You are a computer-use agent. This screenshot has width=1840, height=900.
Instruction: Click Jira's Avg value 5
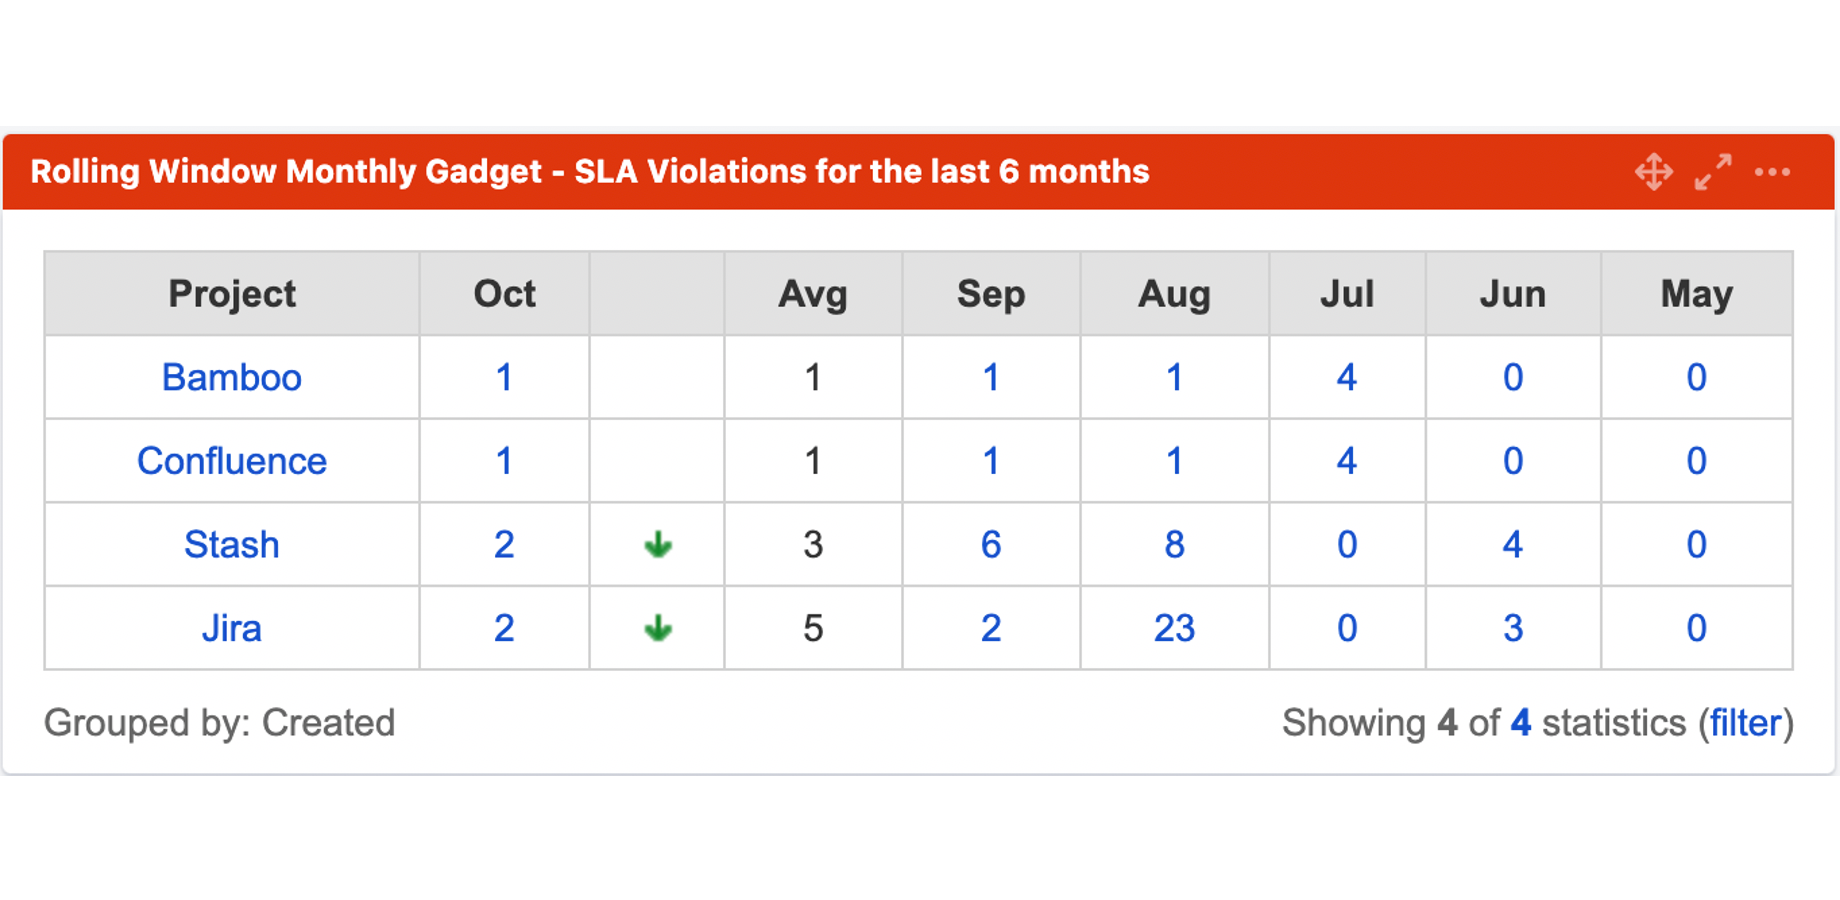click(813, 629)
